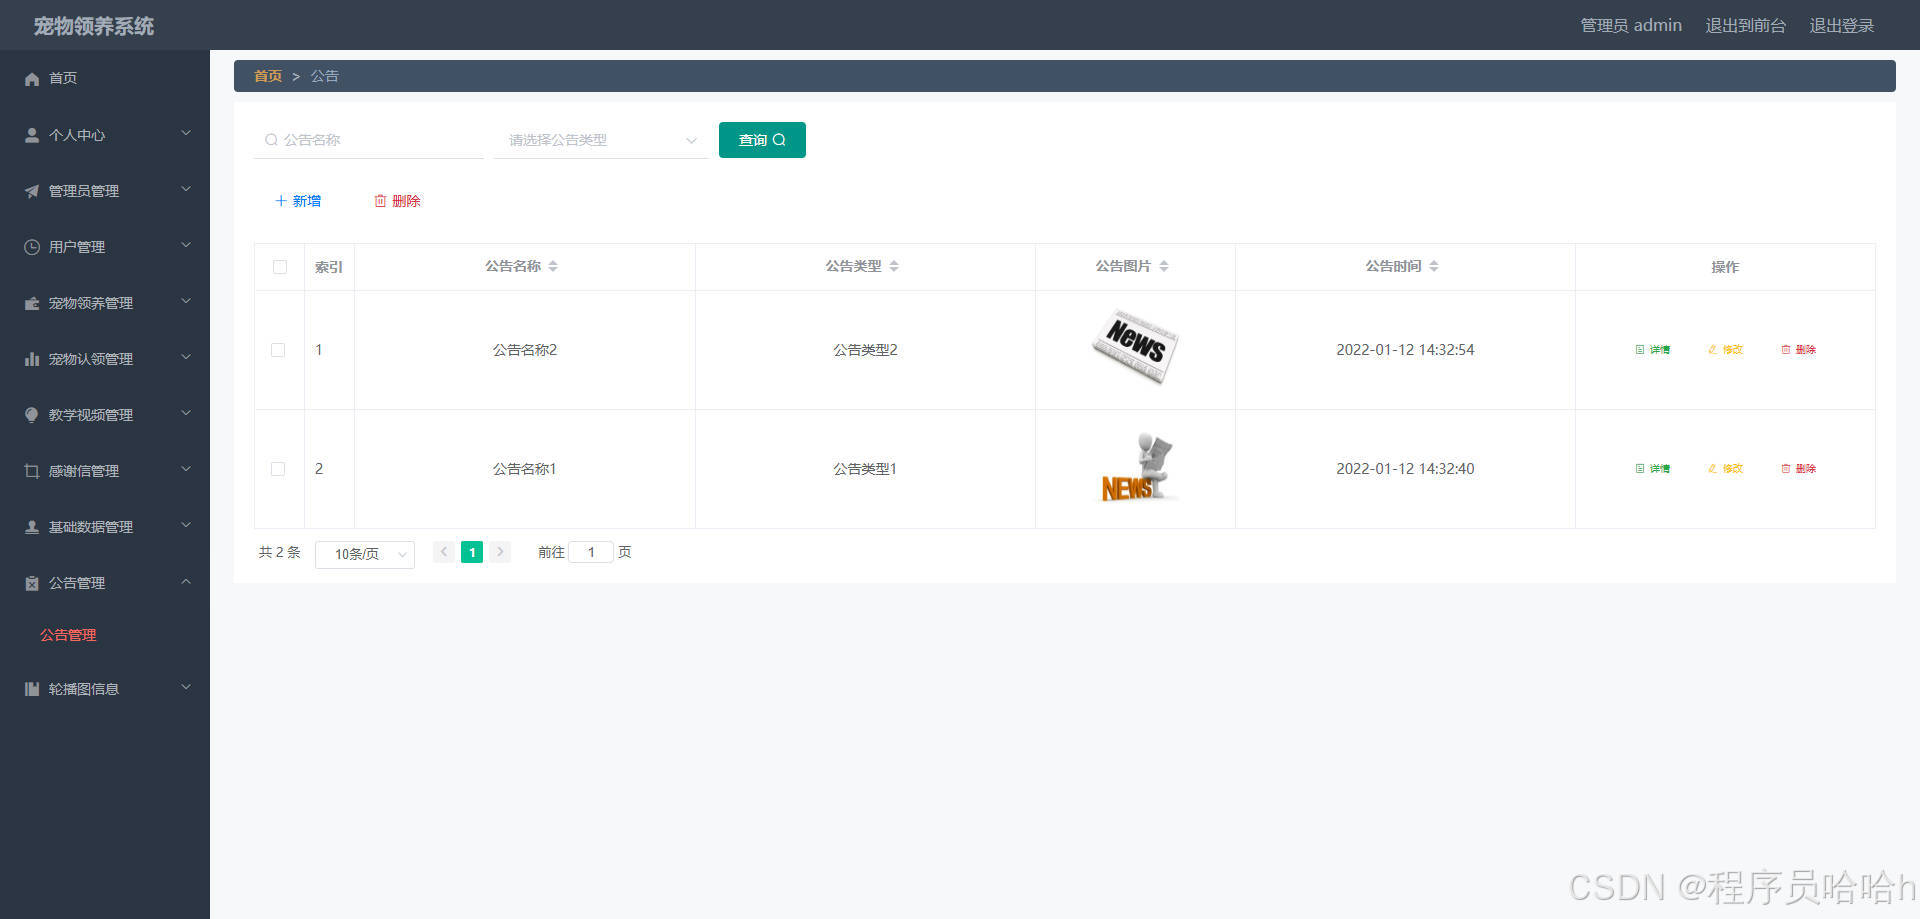Click the home icon beside 首页 in sidebar
Viewport: 1920px width, 919px height.
32,78
